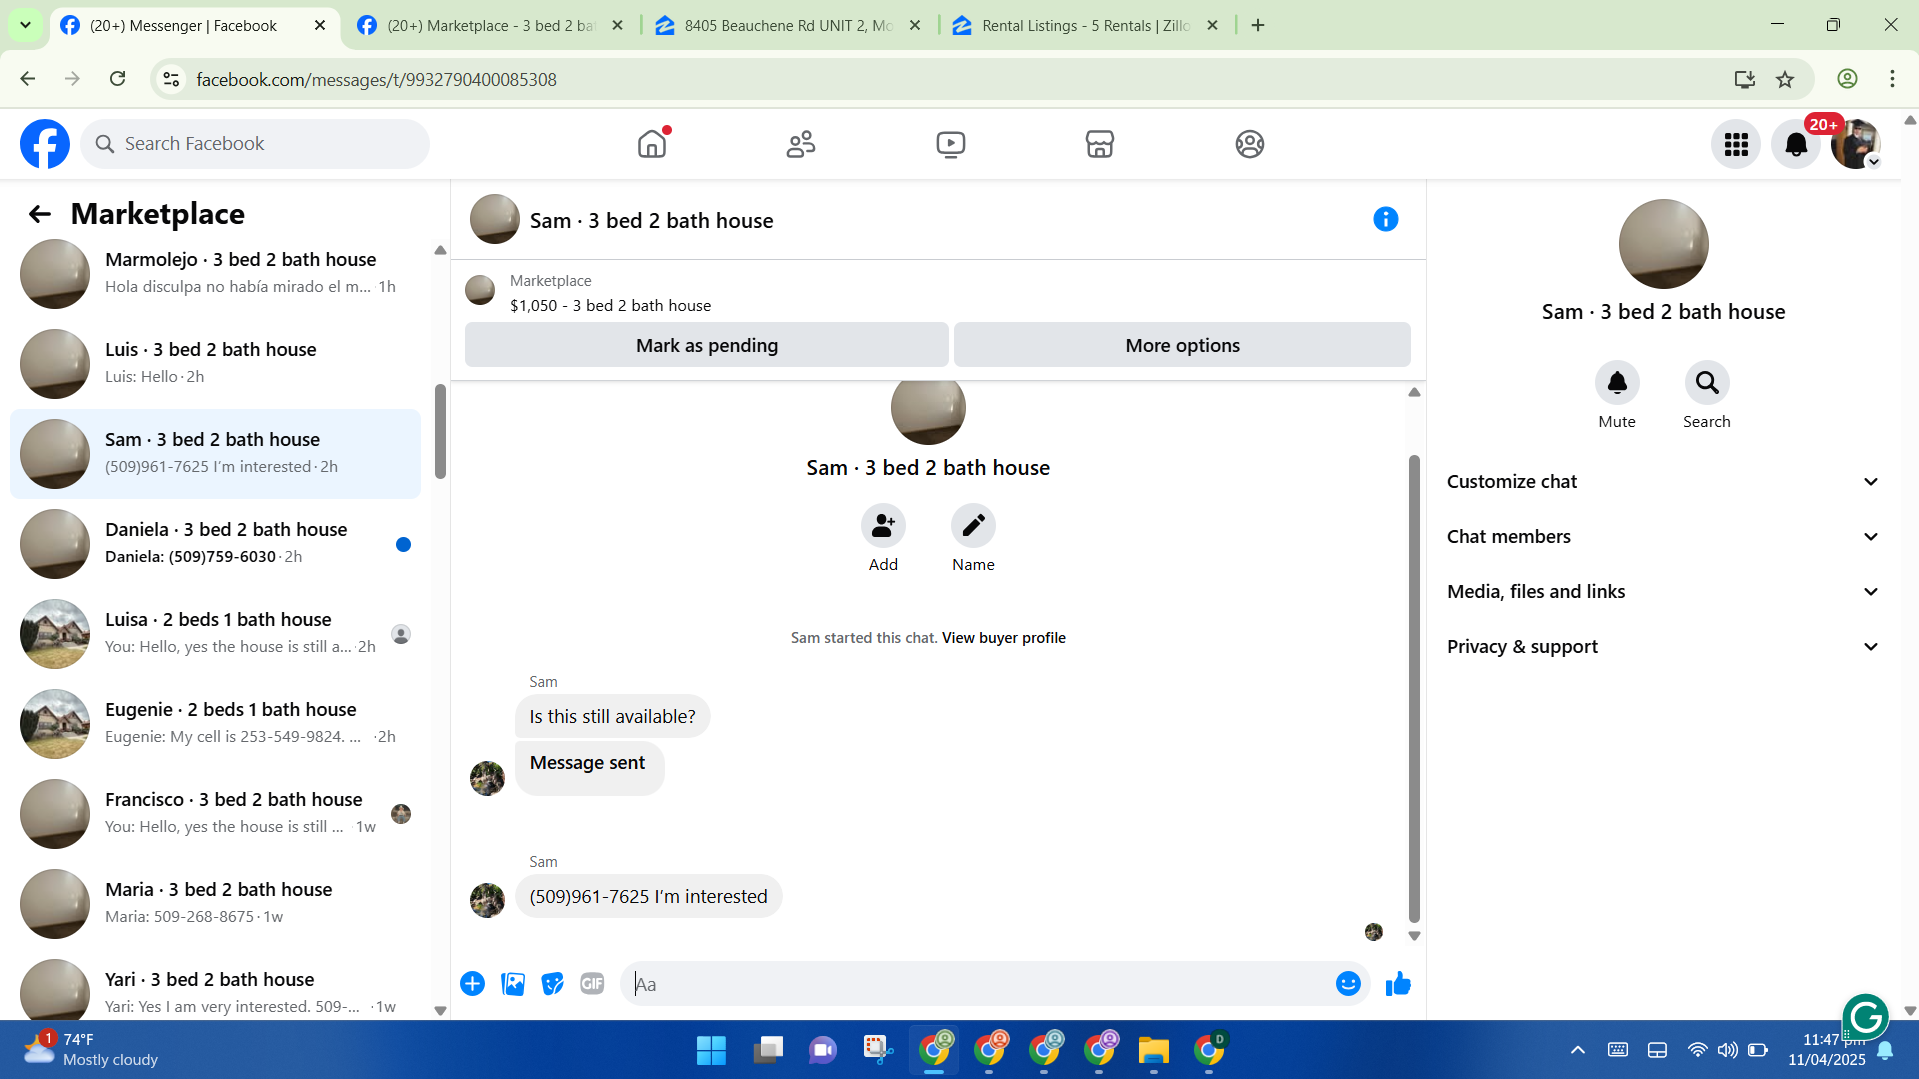The width and height of the screenshot is (1919, 1079).
Task: Mark the listing as pending
Action: click(x=706, y=345)
